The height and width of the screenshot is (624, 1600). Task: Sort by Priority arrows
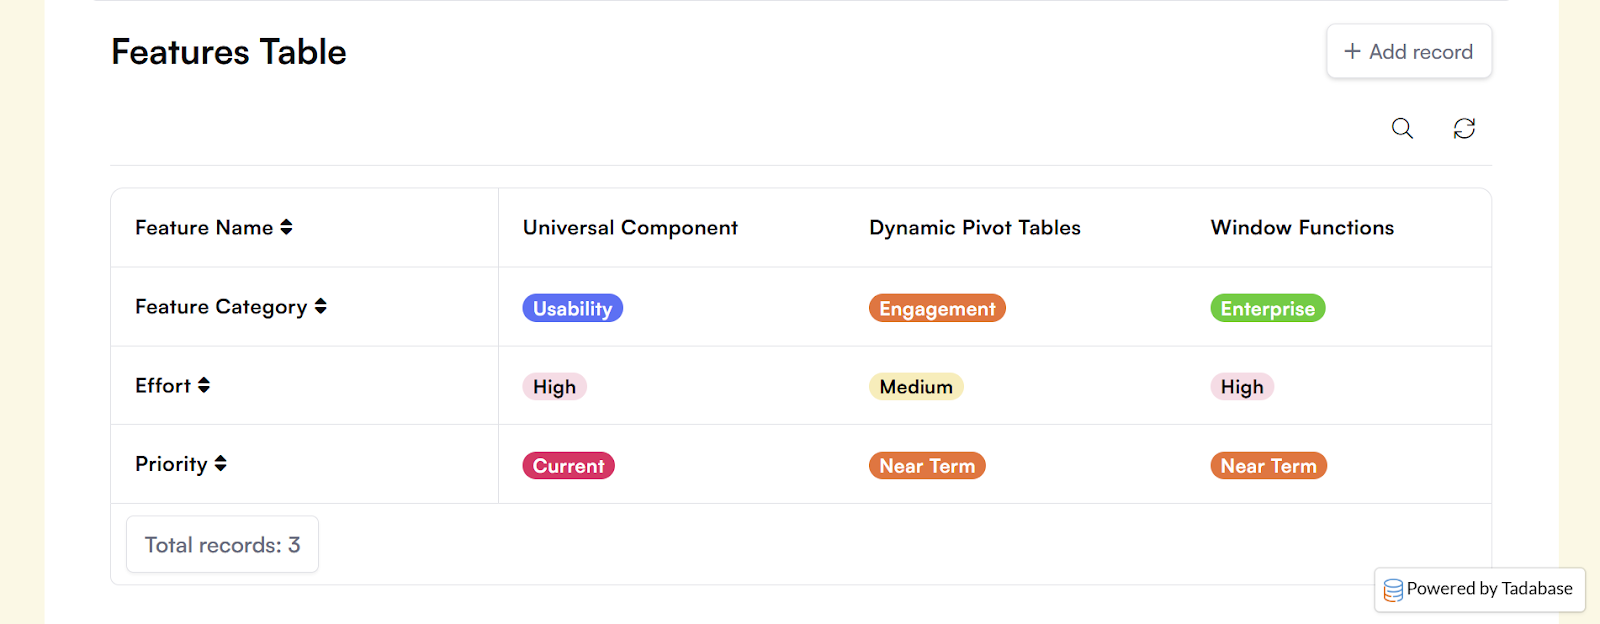(x=221, y=464)
